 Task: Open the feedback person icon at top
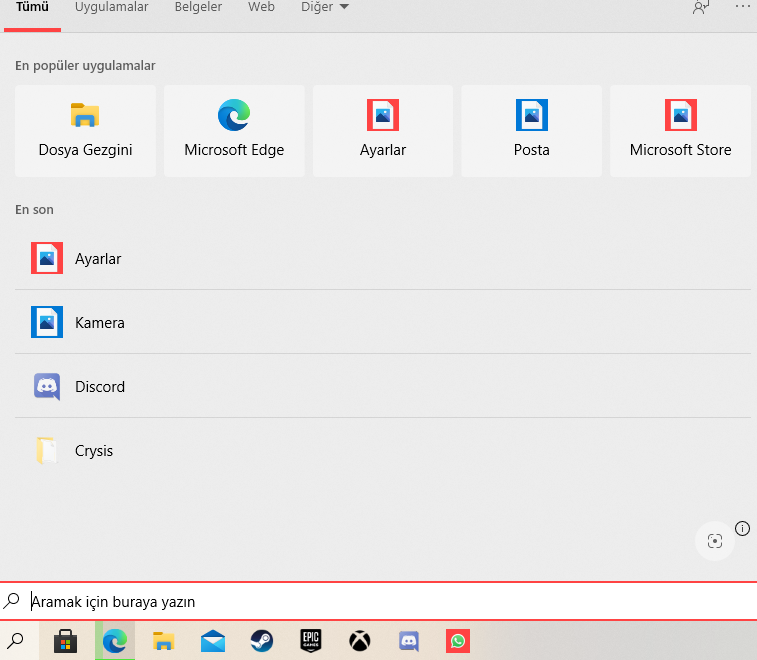tap(701, 7)
